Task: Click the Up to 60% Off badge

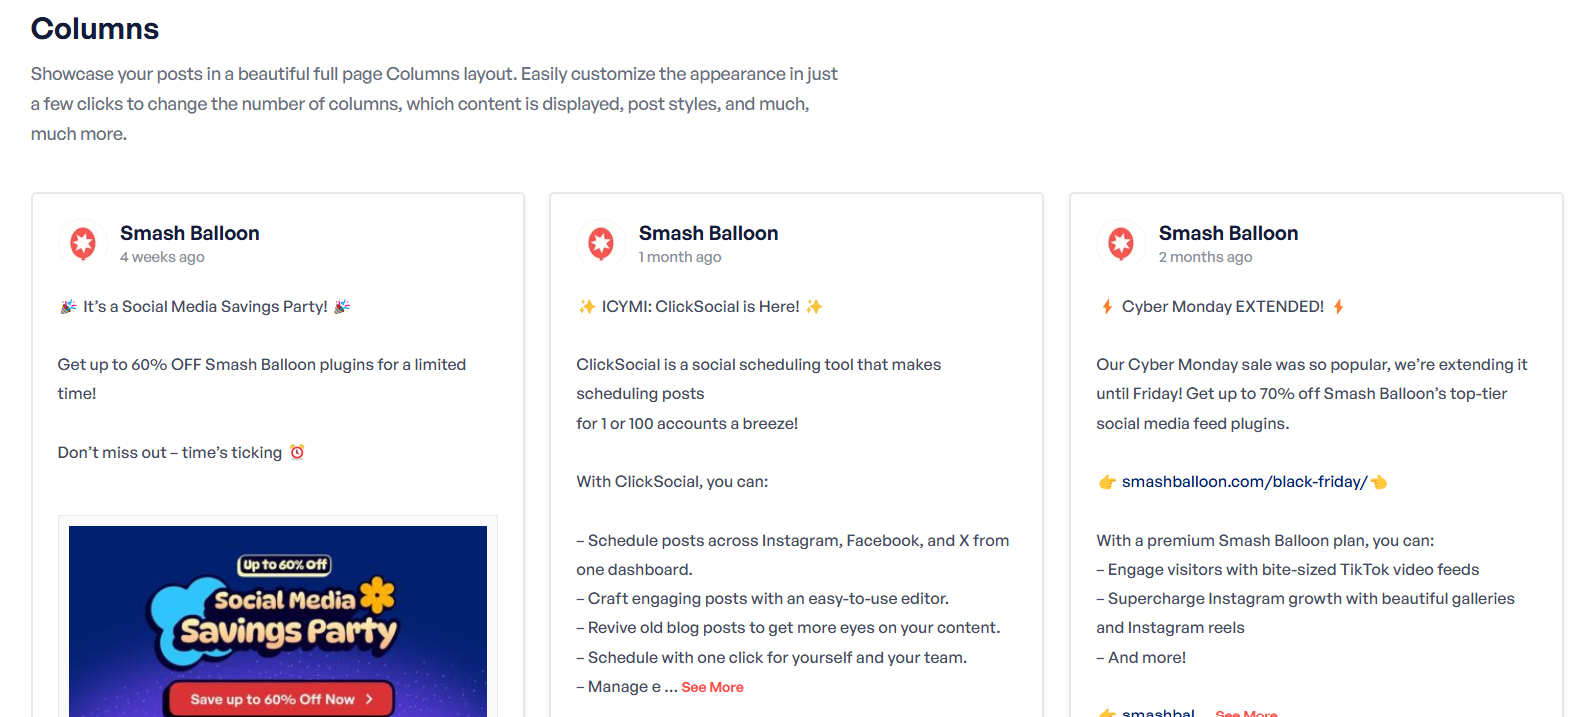Action: click(285, 565)
